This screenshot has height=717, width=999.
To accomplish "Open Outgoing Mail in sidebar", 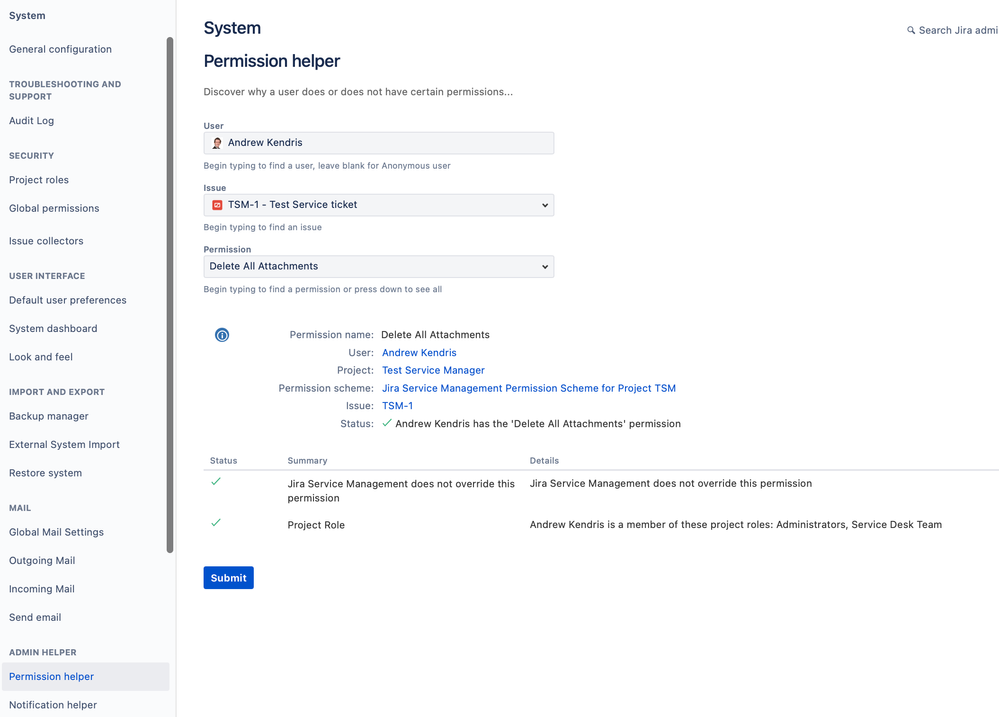I will click(x=42, y=561).
